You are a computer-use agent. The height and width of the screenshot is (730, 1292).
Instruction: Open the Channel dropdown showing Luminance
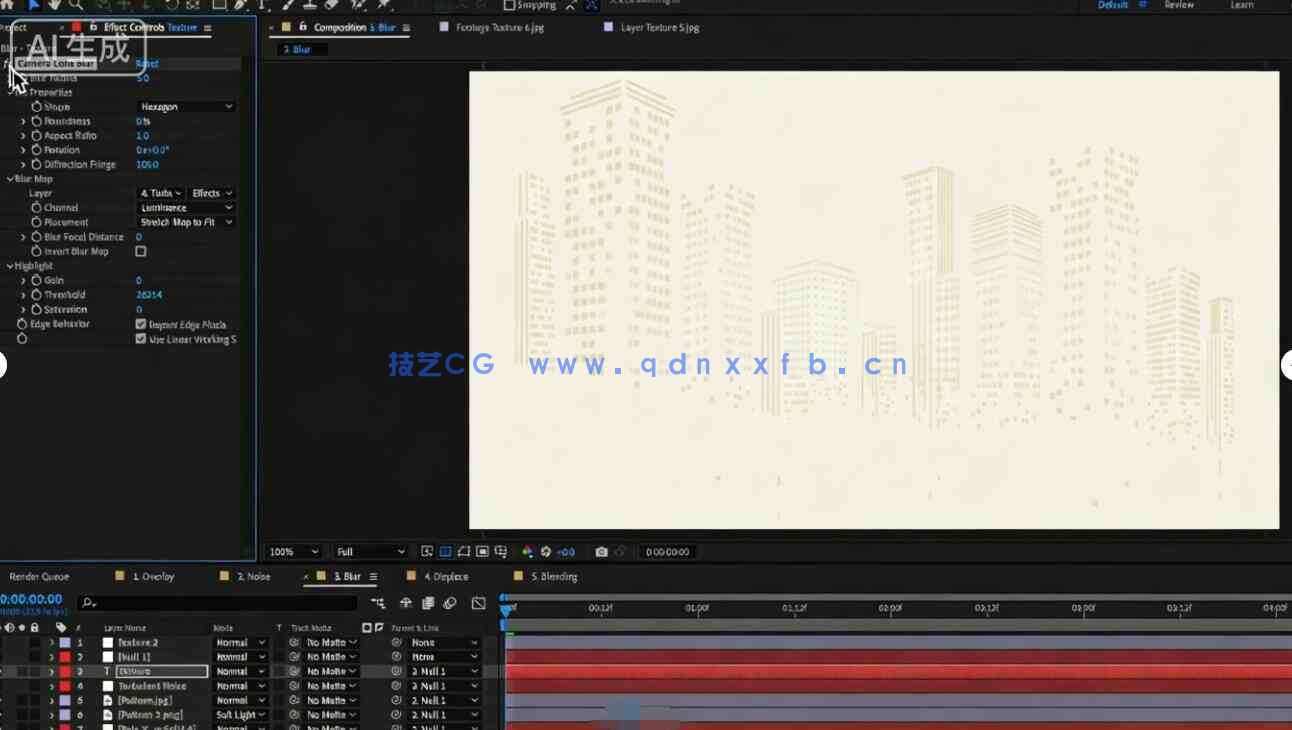point(186,208)
